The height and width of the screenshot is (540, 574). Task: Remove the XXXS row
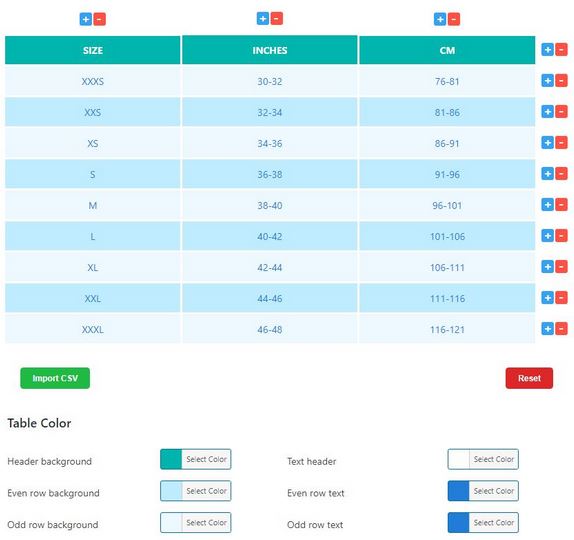[561, 81]
